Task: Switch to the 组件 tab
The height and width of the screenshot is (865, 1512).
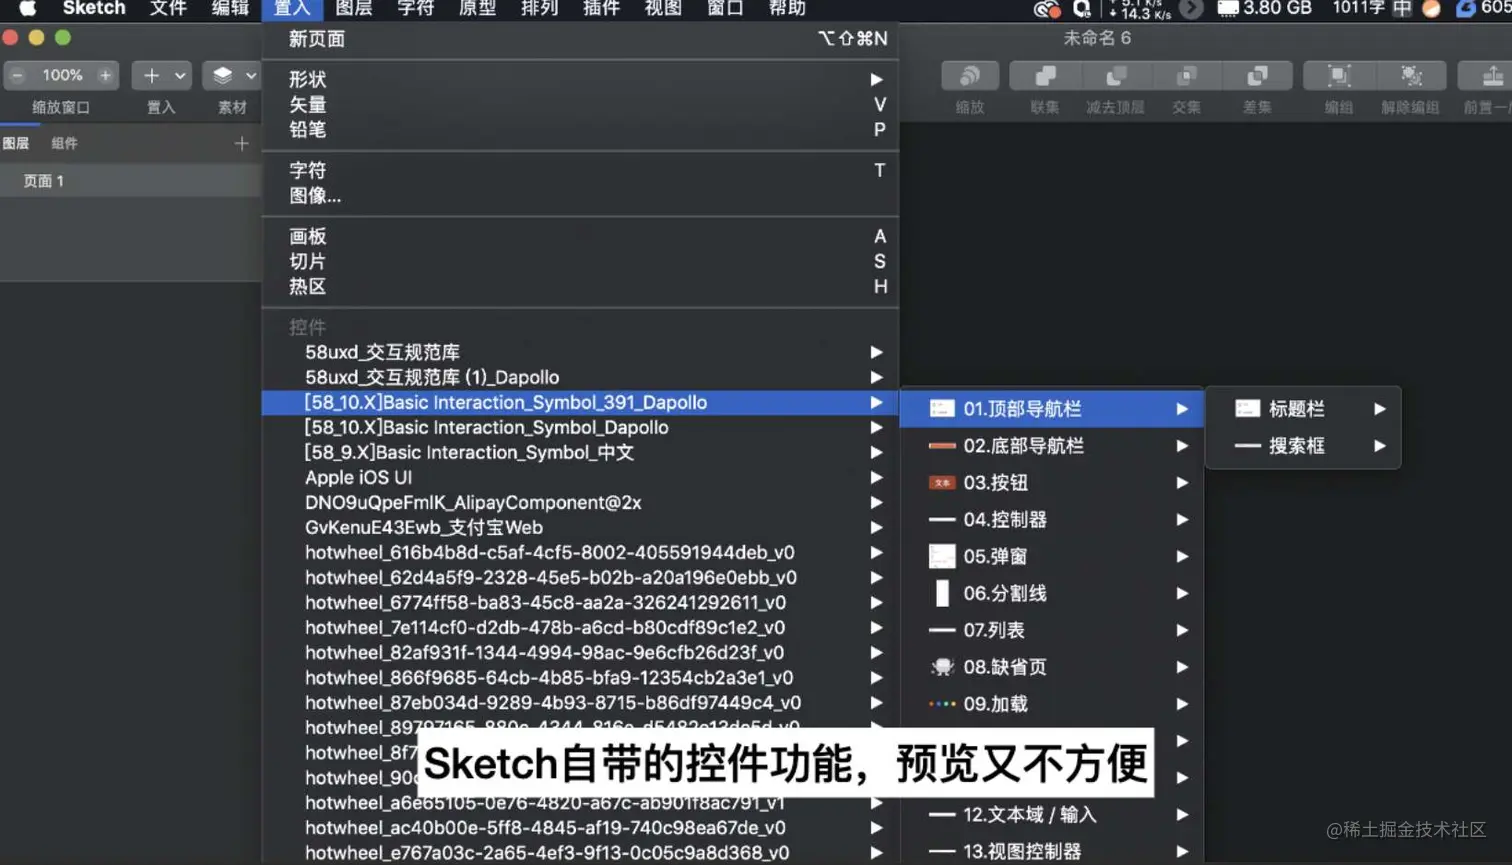Action: click(x=65, y=143)
